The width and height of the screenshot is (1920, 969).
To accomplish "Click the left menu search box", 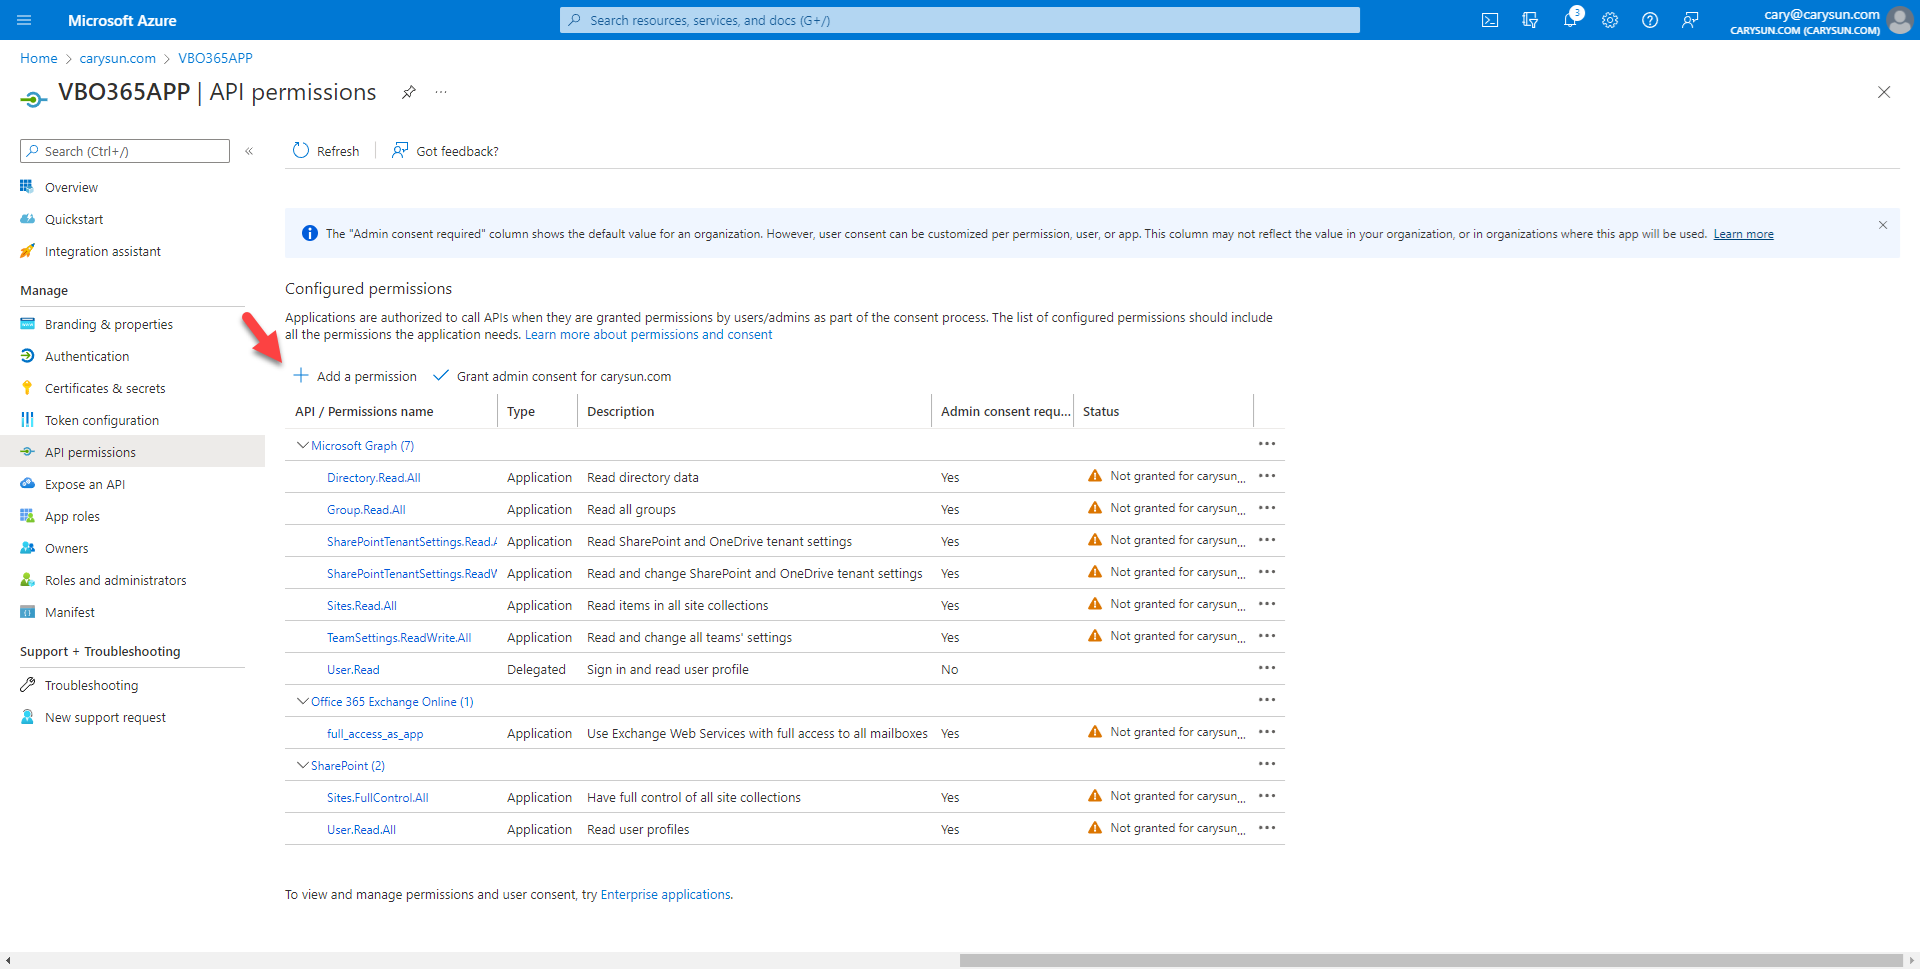I will (125, 151).
